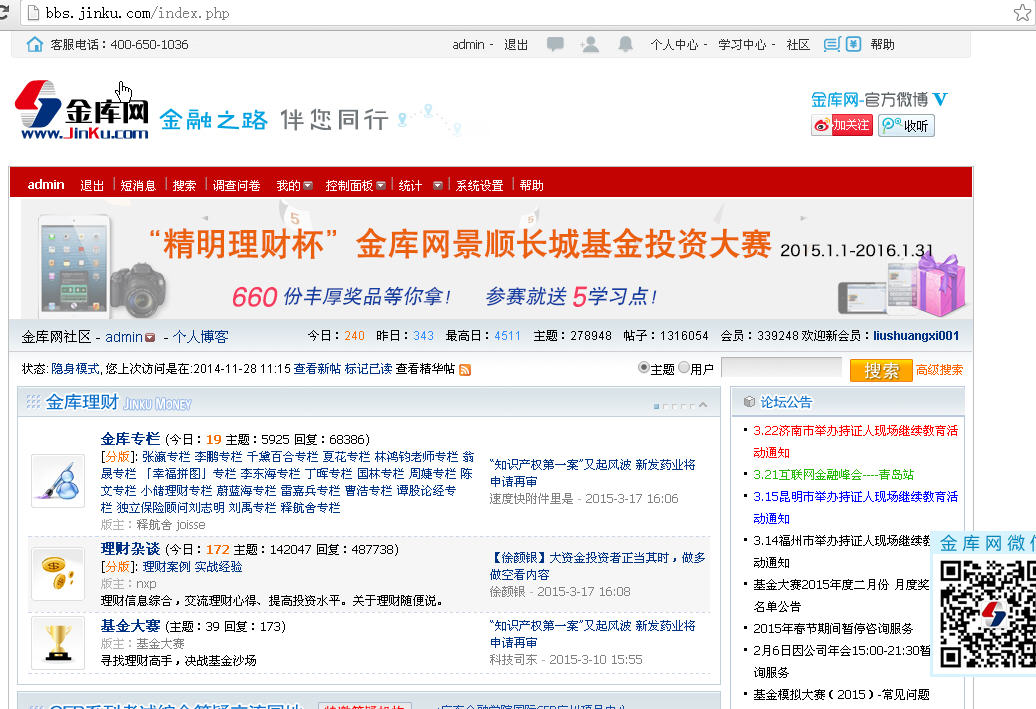
Task: Click the 金库专栏 forum pen icon
Action: pyautogui.click(x=58, y=481)
